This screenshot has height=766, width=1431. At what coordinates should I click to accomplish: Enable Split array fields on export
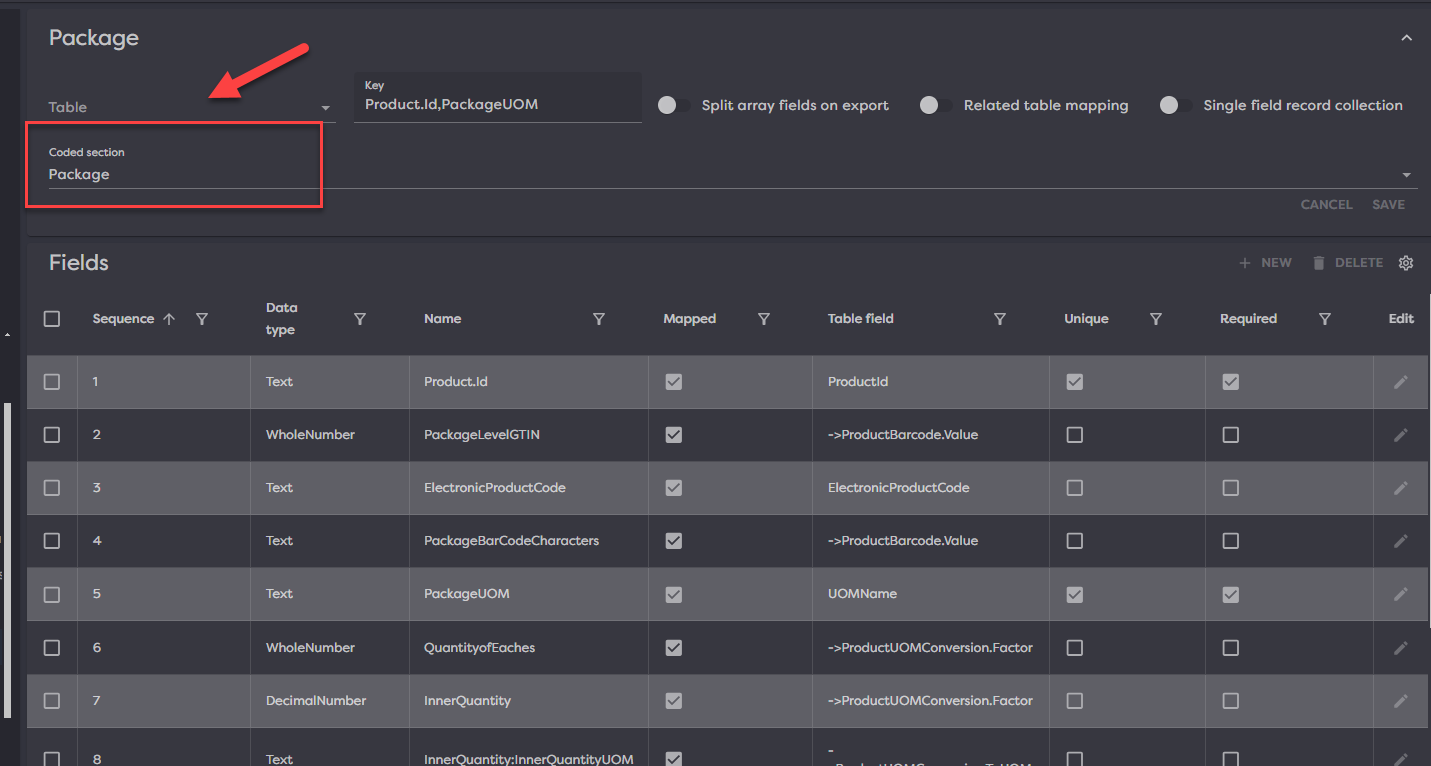pyautogui.click(x=673, y=106)
